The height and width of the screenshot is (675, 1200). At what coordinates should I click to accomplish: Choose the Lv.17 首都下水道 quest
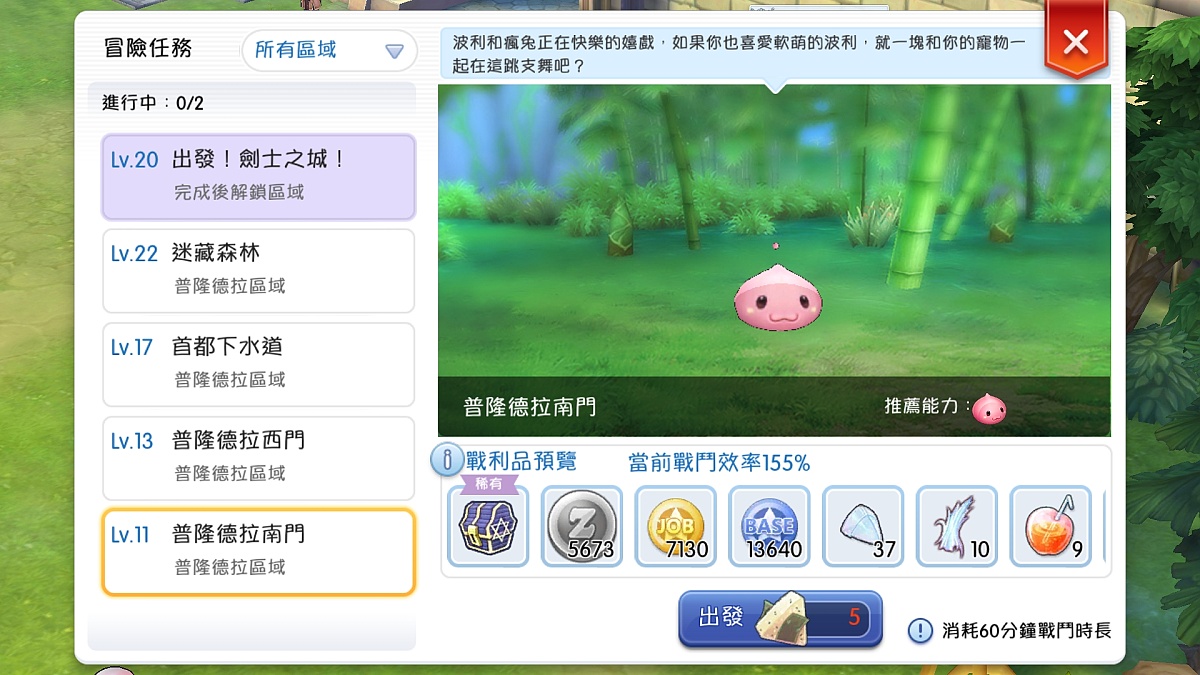(258, 365)
